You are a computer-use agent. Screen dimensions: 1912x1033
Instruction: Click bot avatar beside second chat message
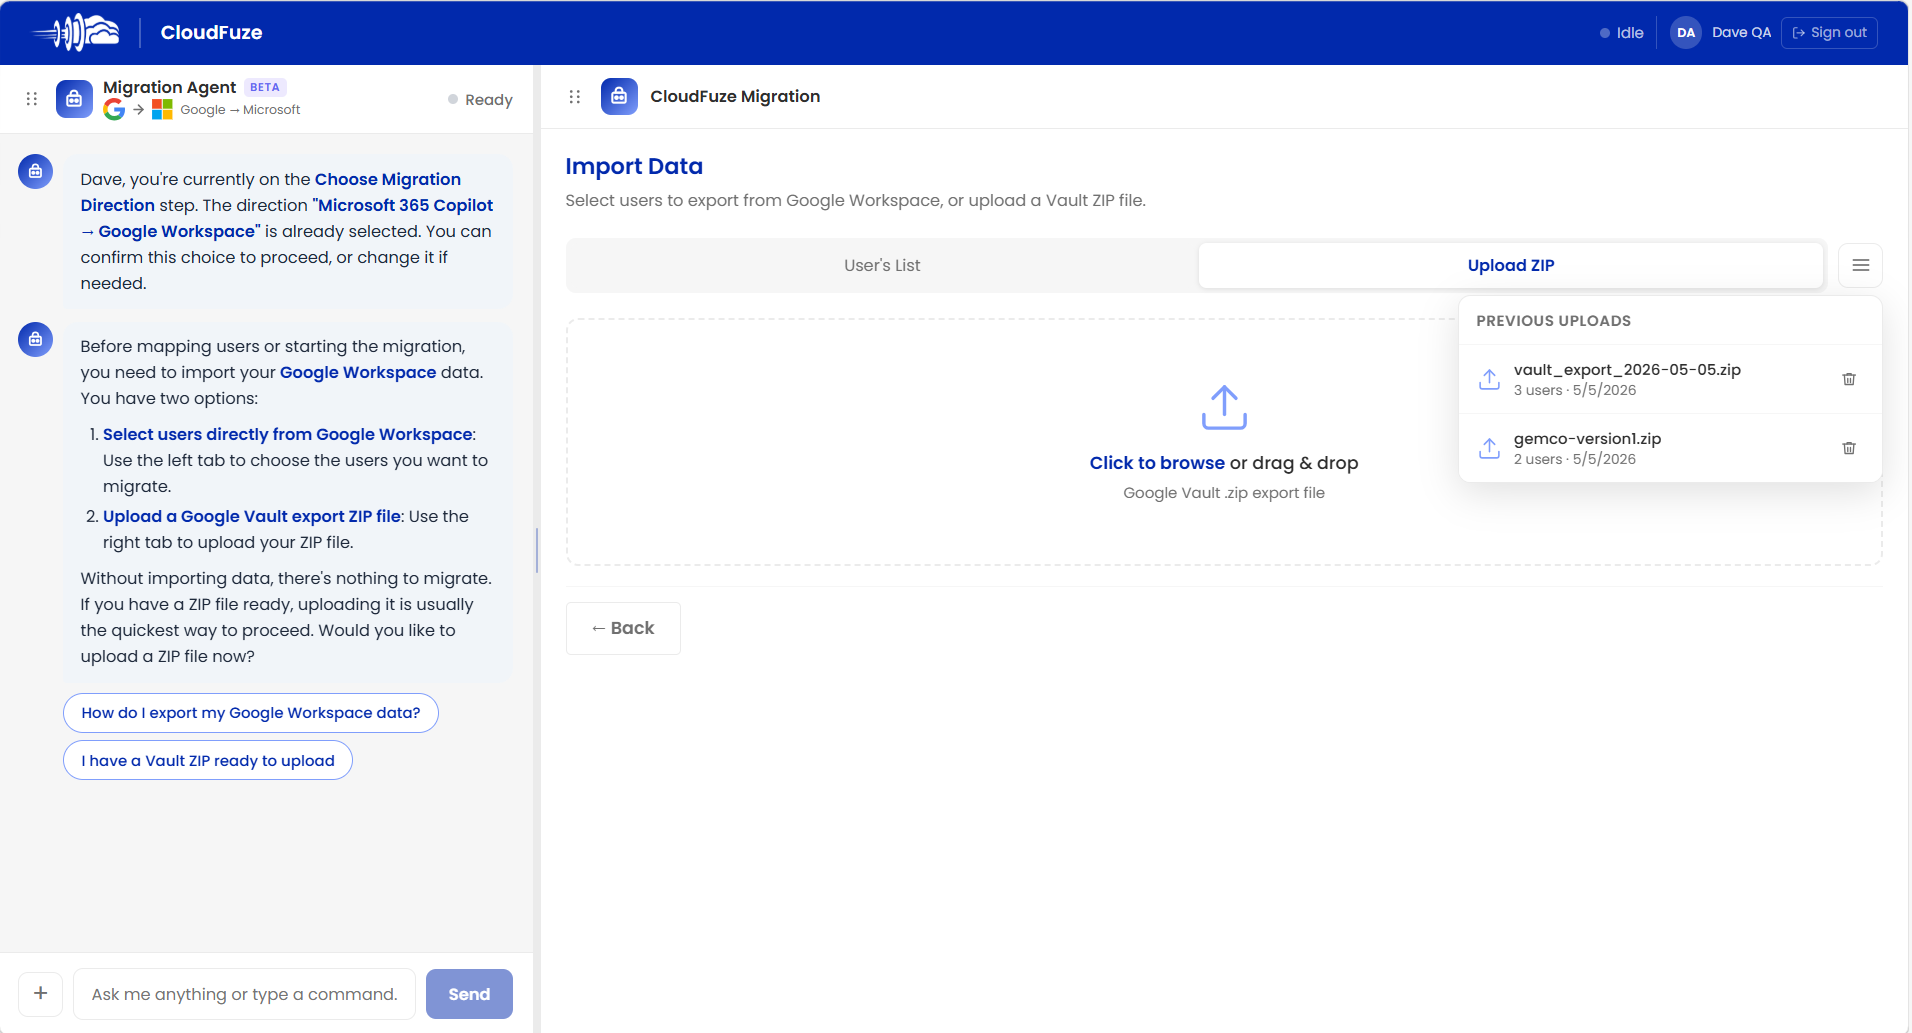click(x=35, y=340)
